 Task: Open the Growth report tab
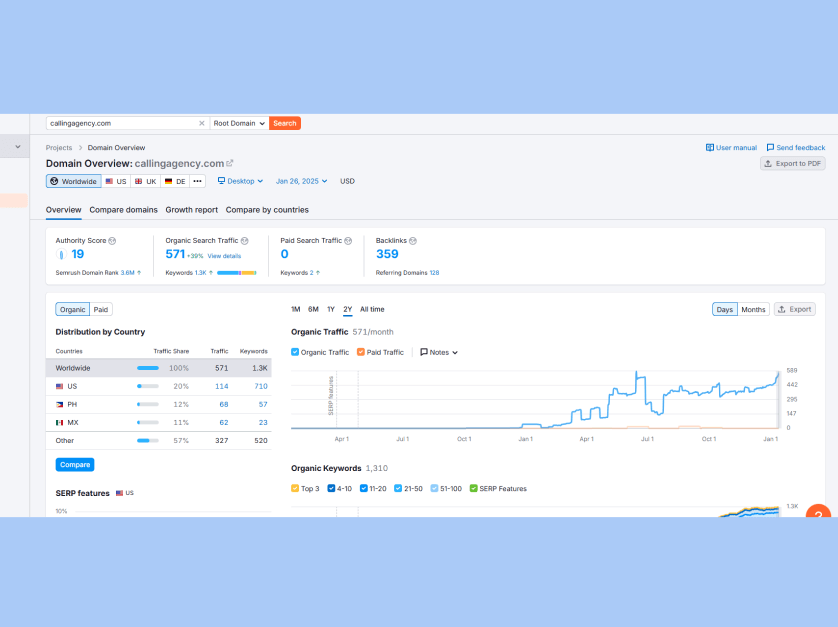pyautogui.click(x=191, y=210)
